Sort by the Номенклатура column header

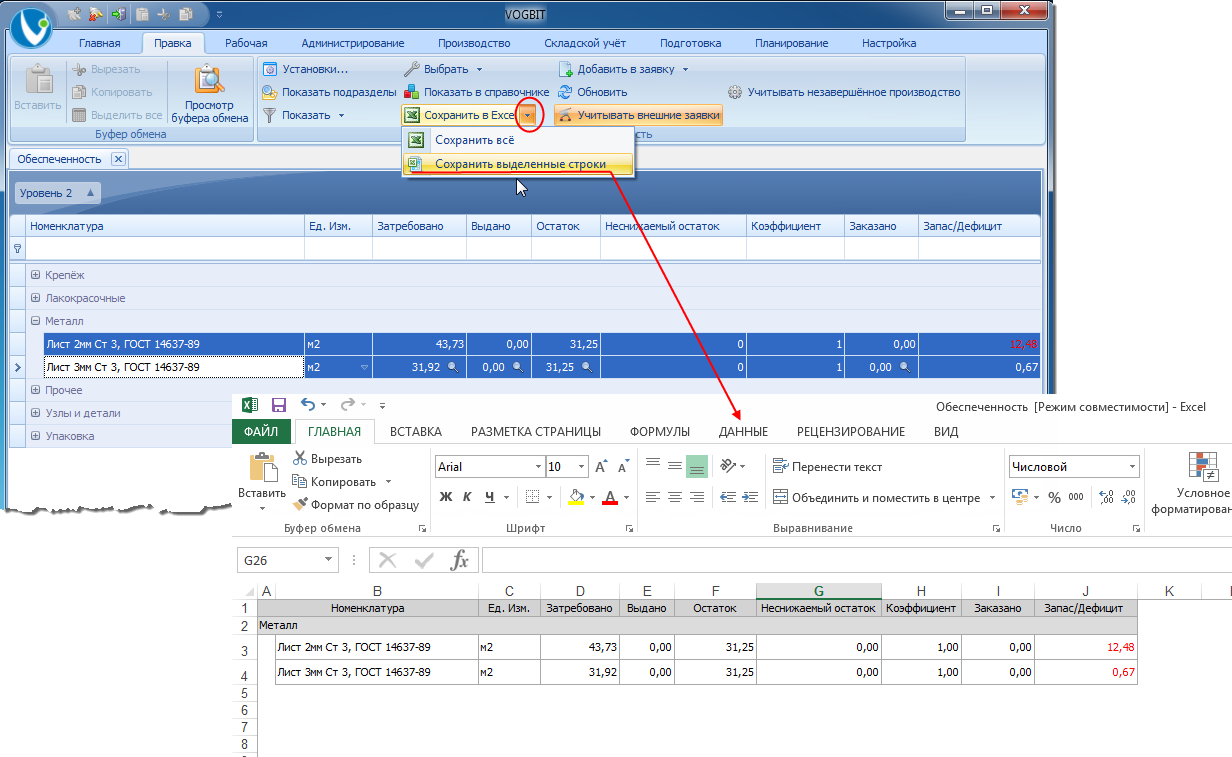[165, 226]
